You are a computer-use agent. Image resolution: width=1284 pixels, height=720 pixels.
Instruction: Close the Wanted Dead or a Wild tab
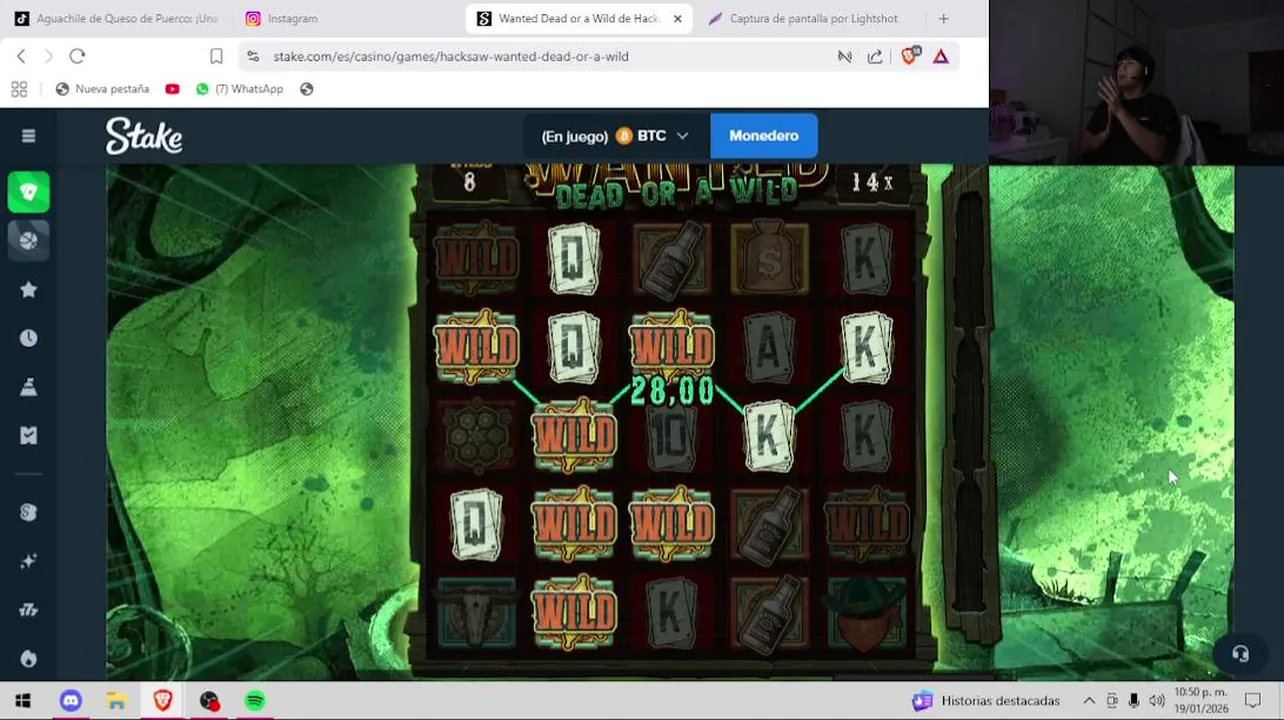(x=677, y=18)
